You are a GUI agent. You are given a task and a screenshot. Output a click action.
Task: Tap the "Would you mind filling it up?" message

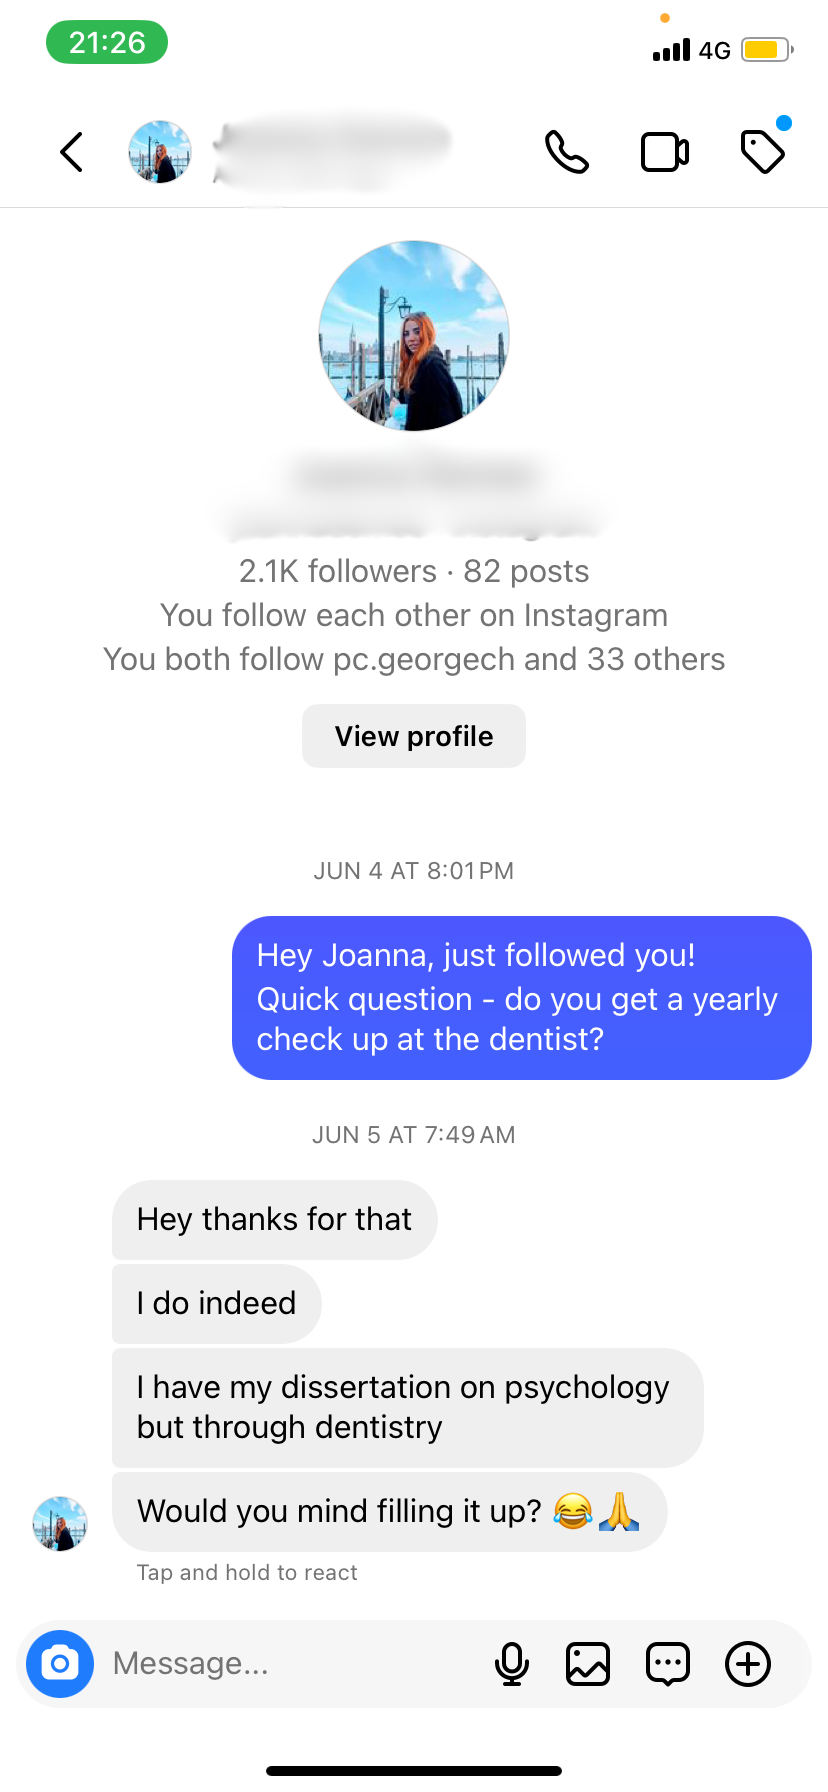click(389, 1511)
